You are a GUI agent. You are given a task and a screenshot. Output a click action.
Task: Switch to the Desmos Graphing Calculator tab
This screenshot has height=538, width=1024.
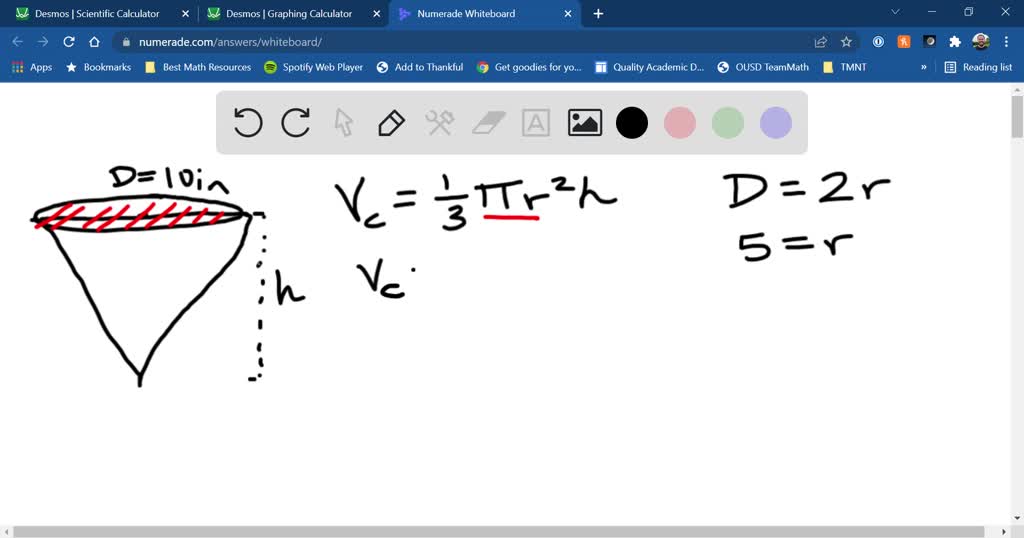point(288,14)
